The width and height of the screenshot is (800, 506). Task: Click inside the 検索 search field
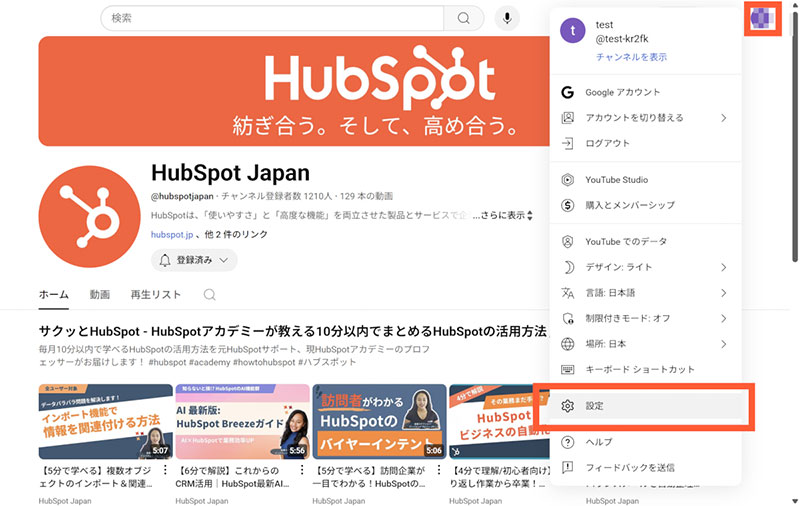(x=272, y=18)
